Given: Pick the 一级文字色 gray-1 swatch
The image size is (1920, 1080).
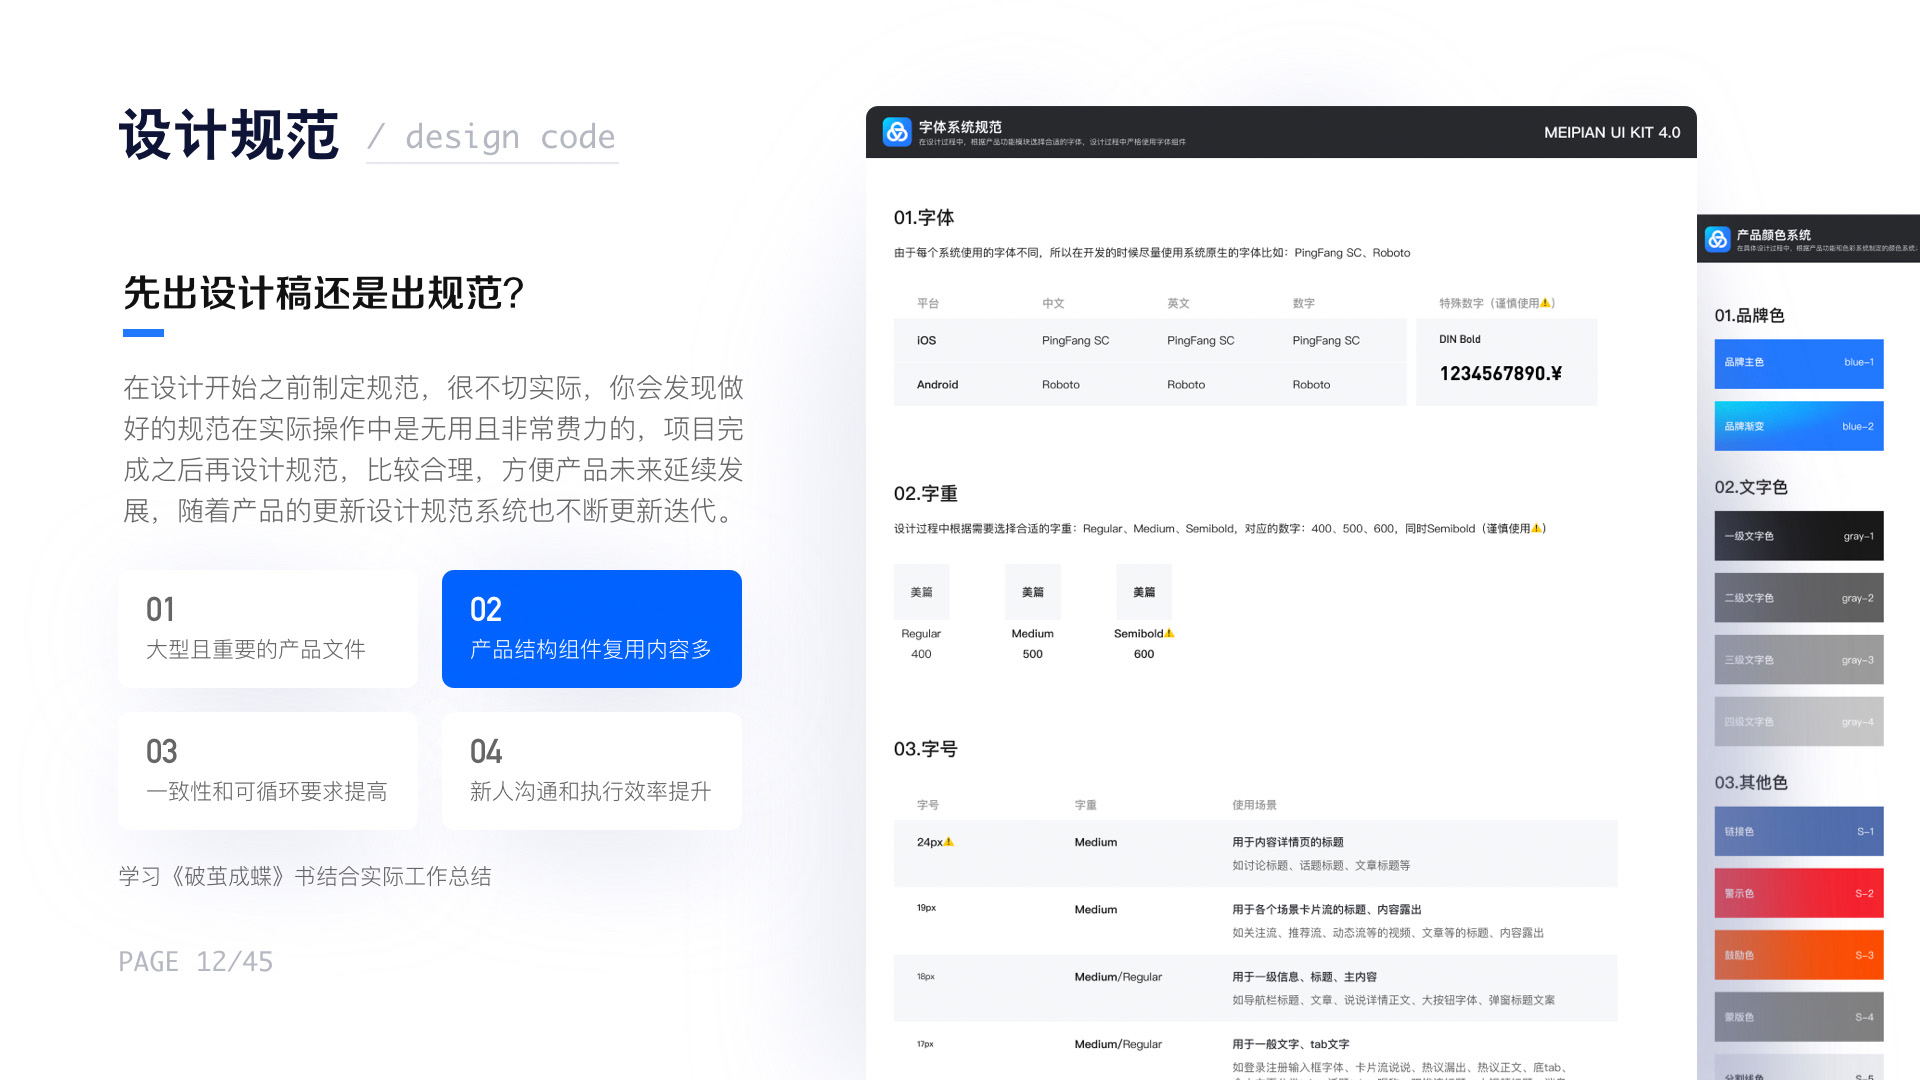Looking at the screenshot, I should point(1798,536).
